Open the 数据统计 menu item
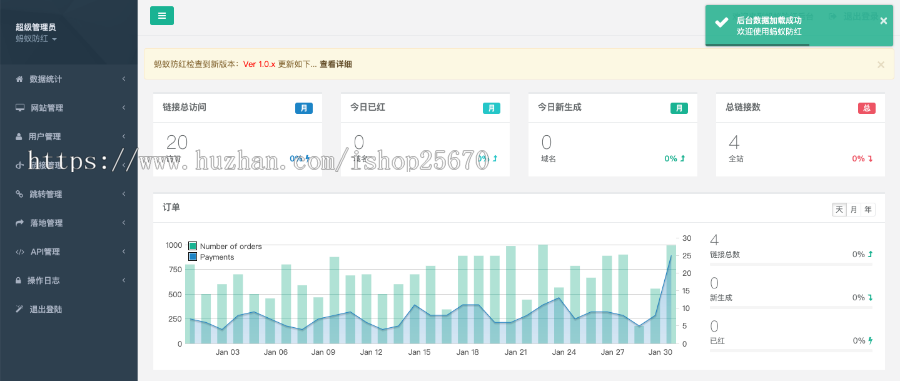 (69, 79)
